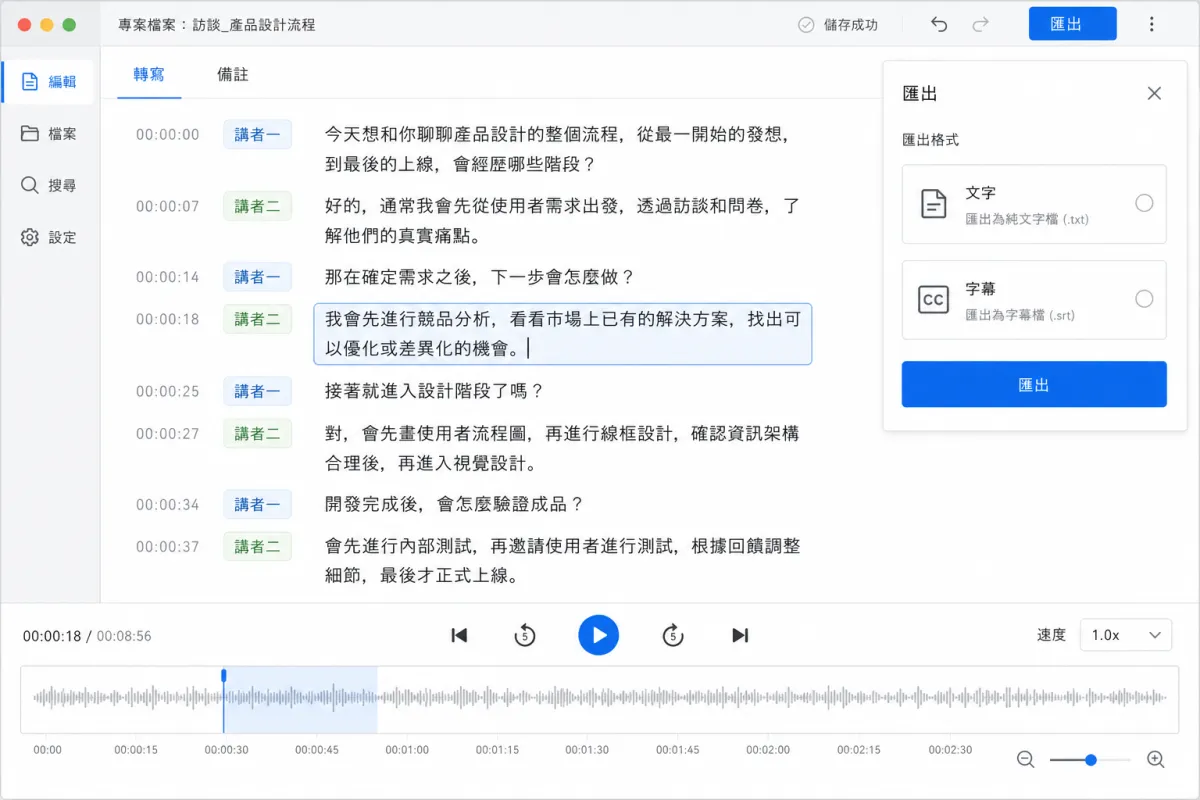
Task: Click the highlighted waveform selection region
Action: click(300, 700)
